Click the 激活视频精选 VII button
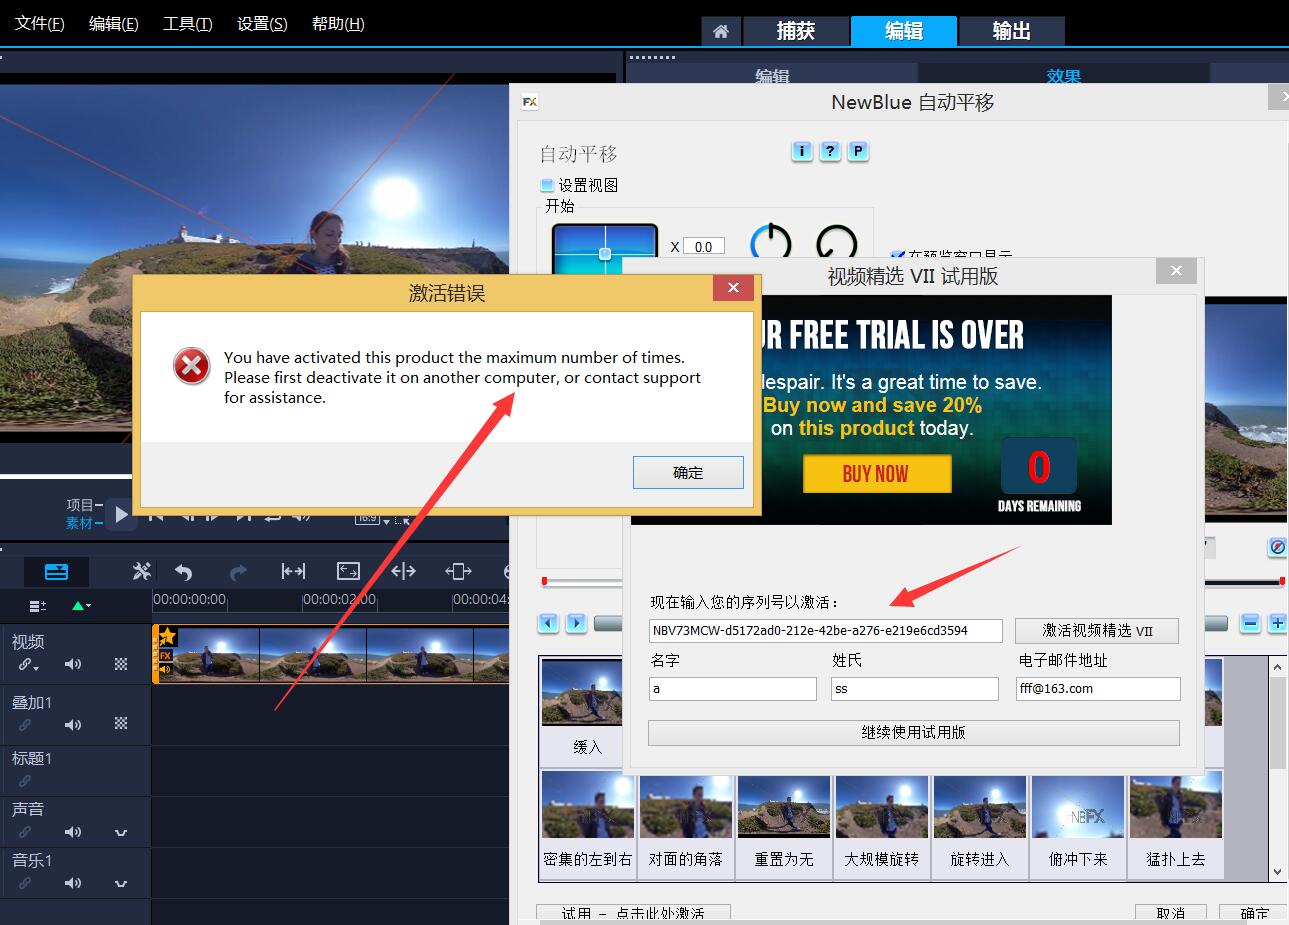The width and height of the screenshot is (1289, 925). (x=1097, y=630)
